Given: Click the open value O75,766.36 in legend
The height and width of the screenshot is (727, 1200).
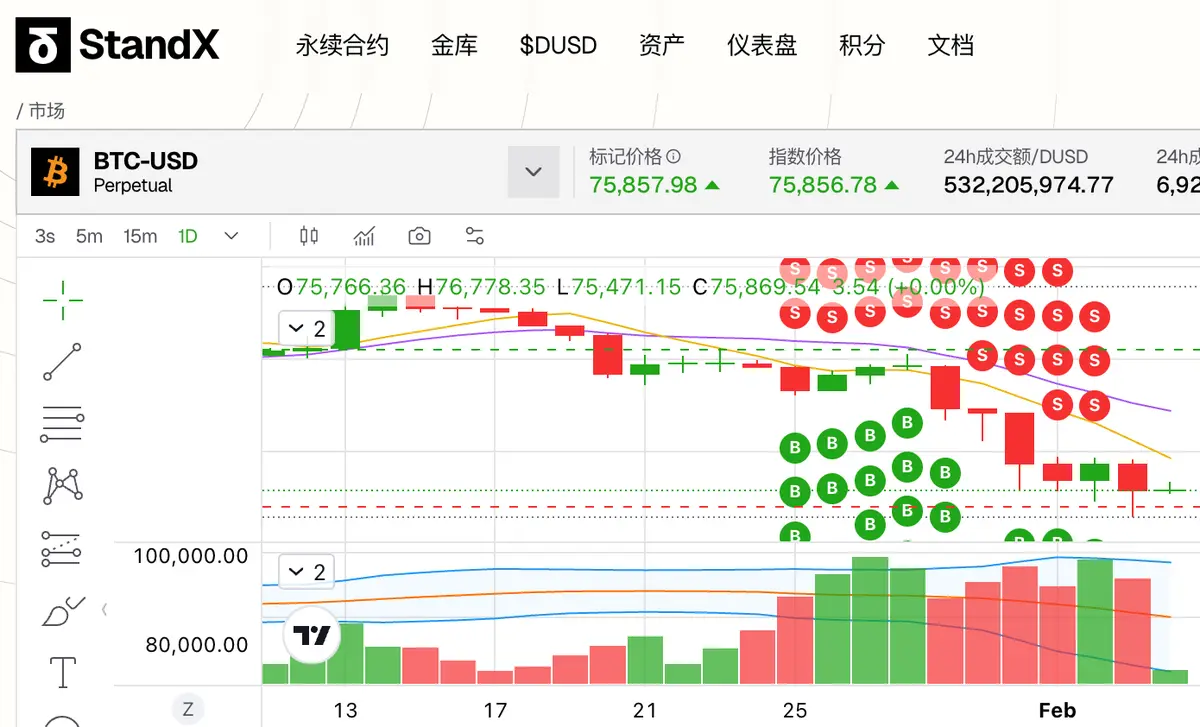Looking at the screenshot, I should (x=342, y=288).
